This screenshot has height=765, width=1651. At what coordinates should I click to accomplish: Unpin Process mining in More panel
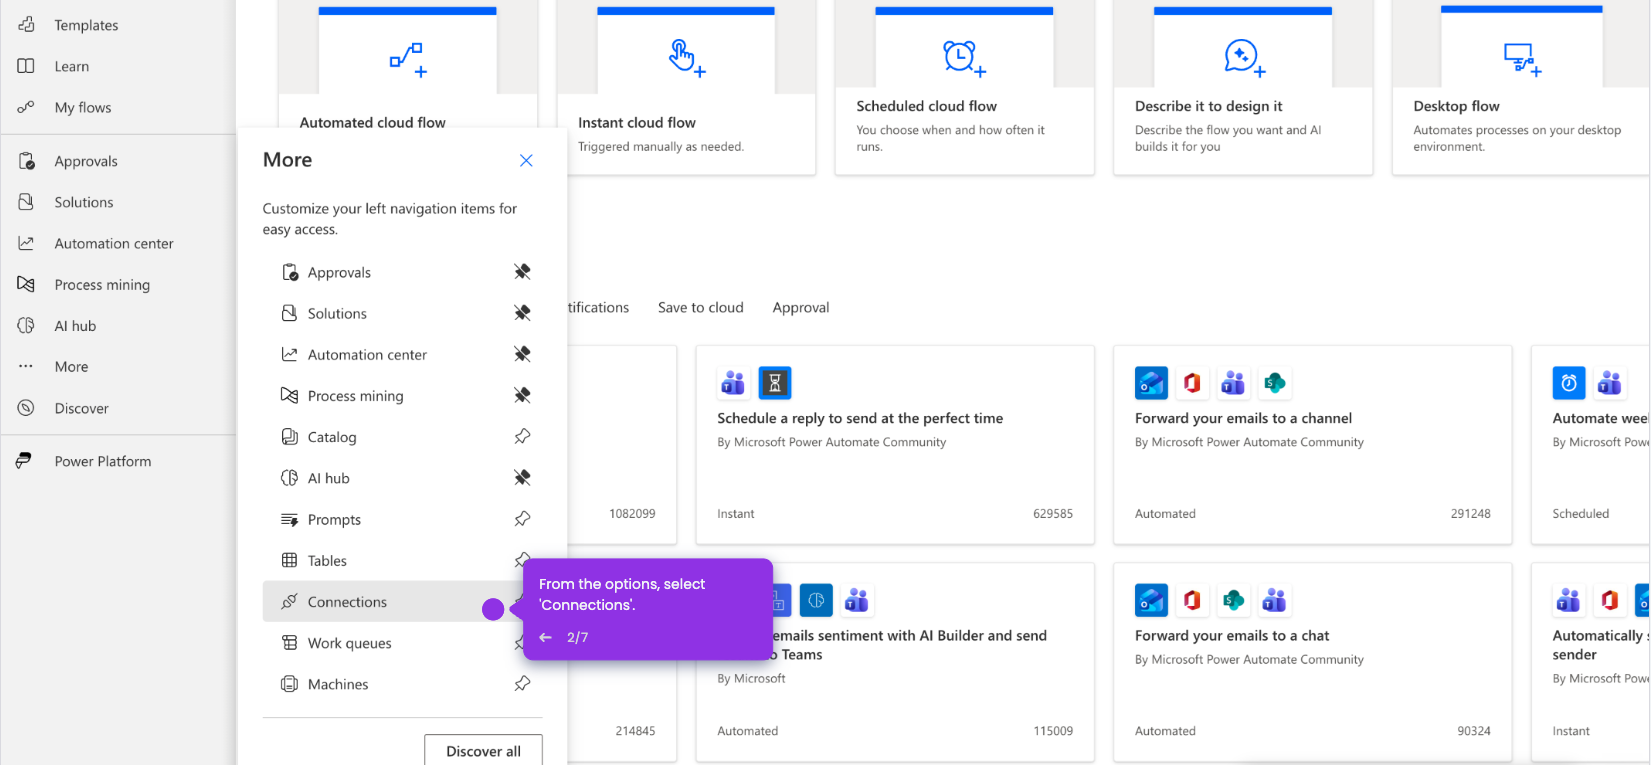pos(522,395)
